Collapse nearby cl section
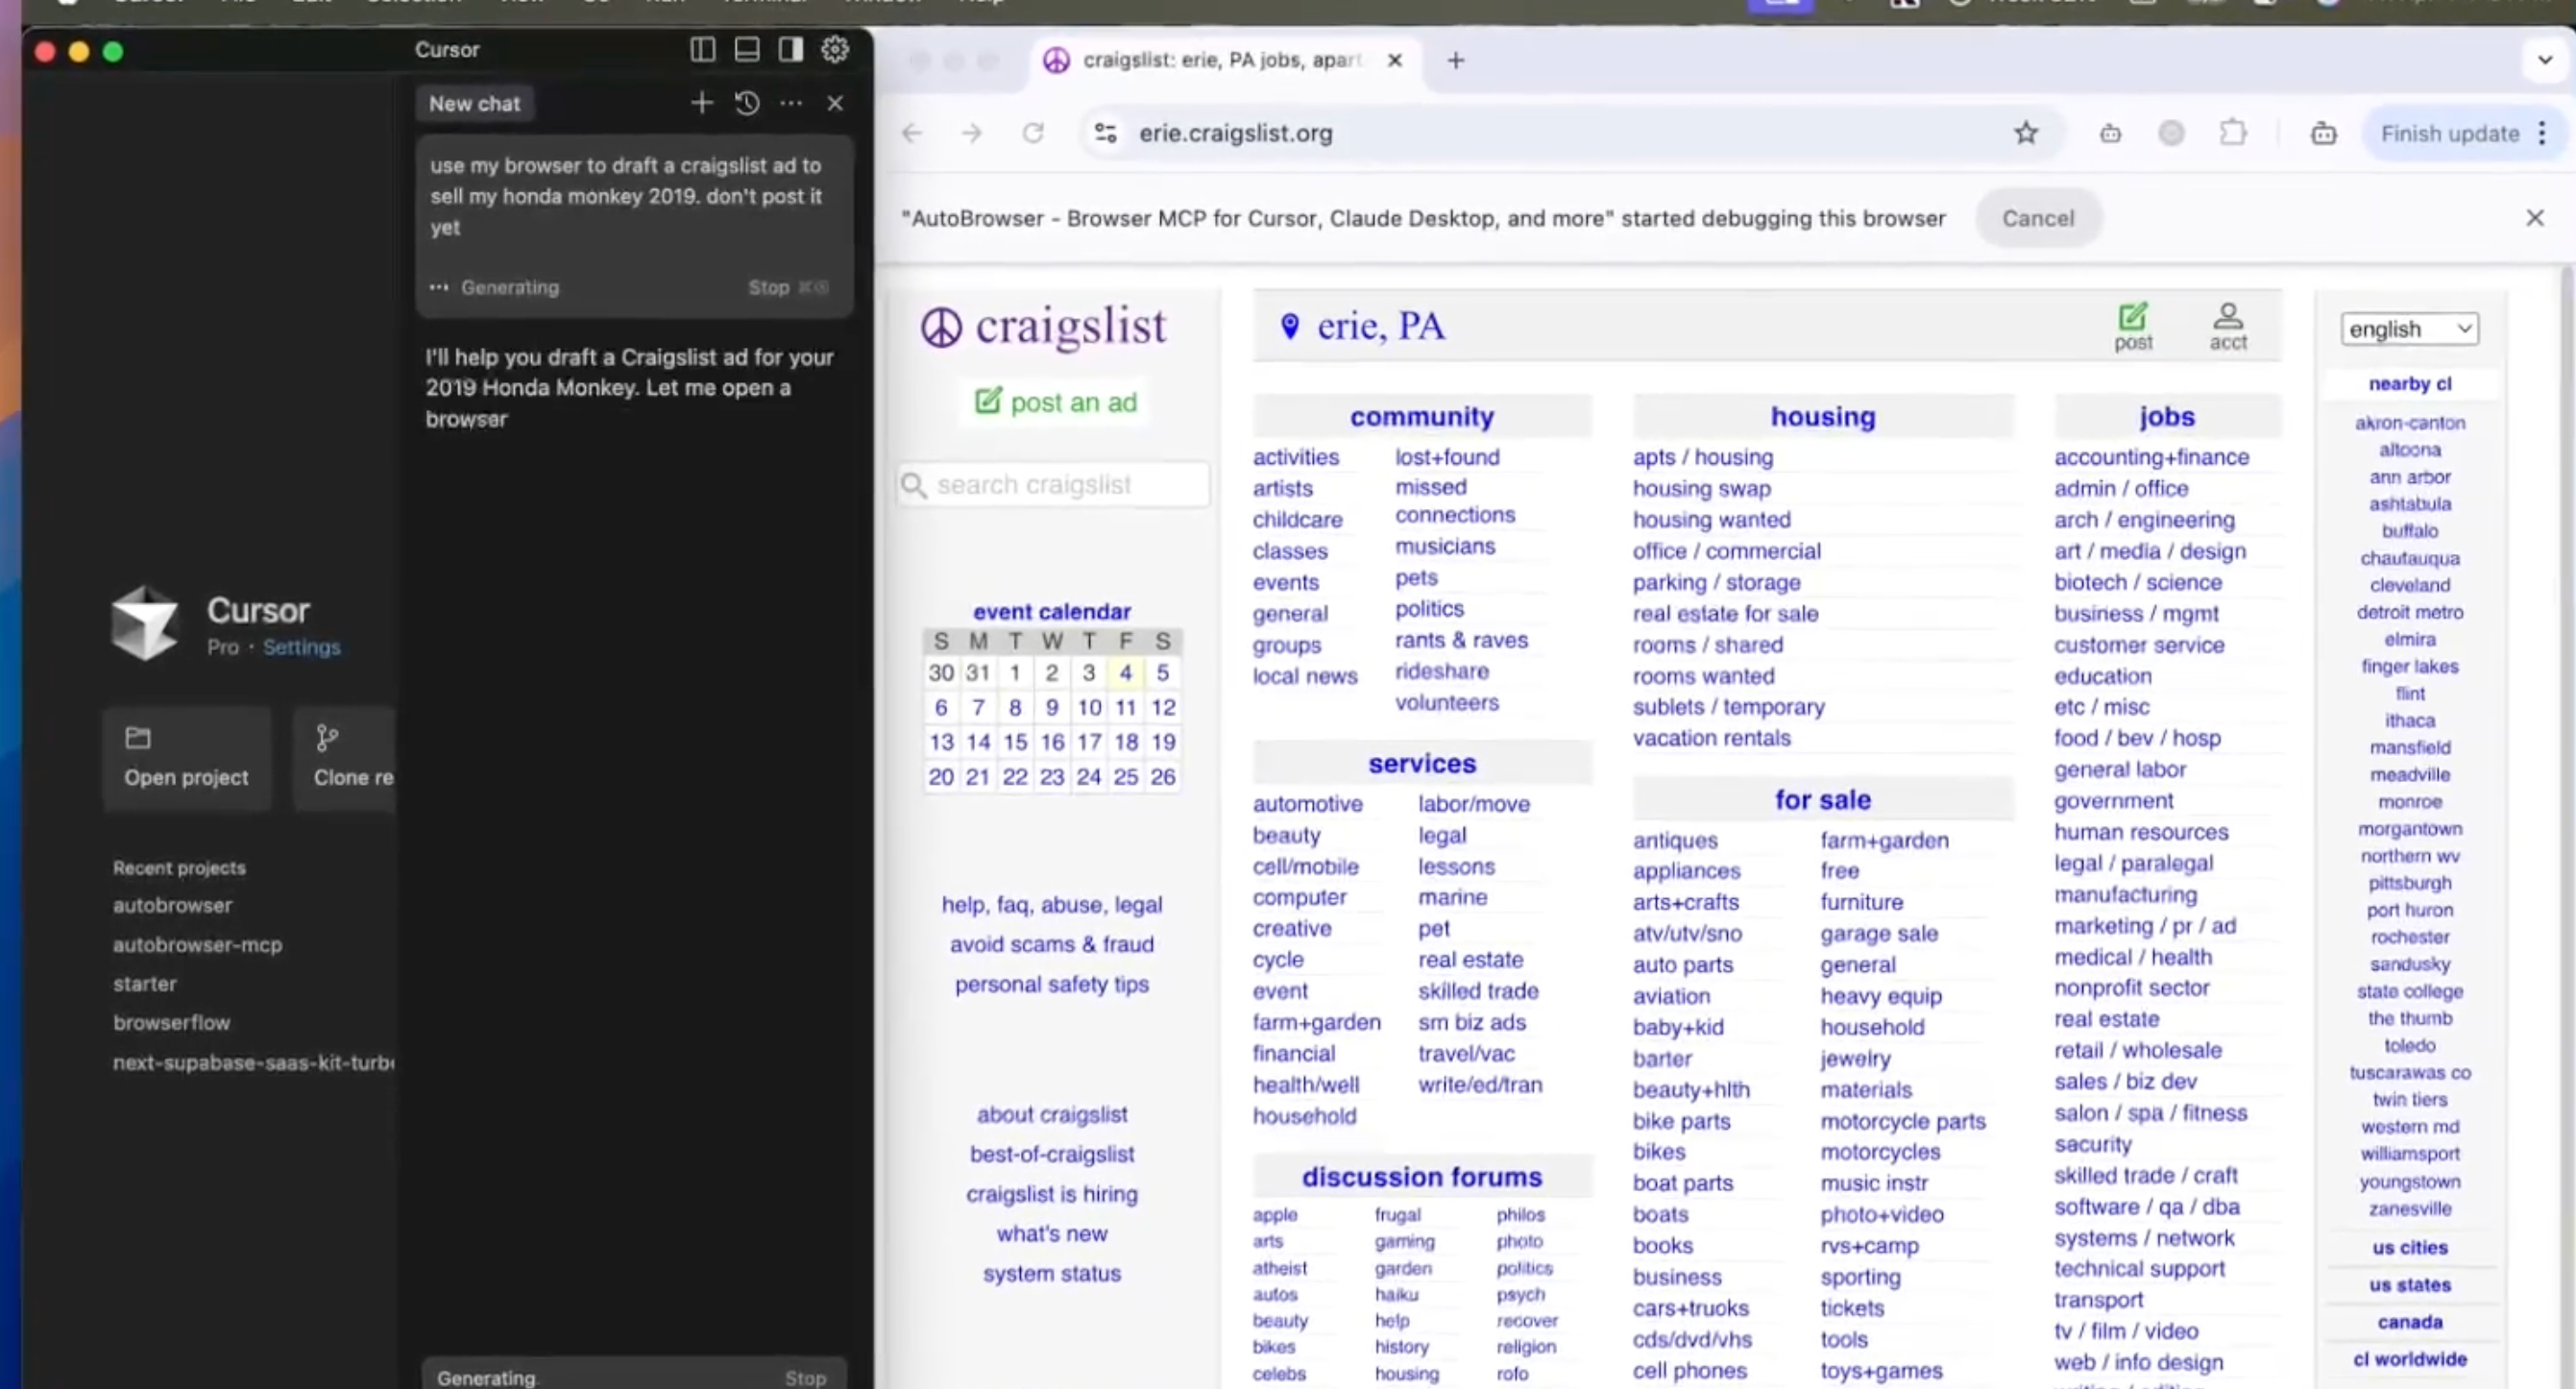 (x=2409, y=384)
